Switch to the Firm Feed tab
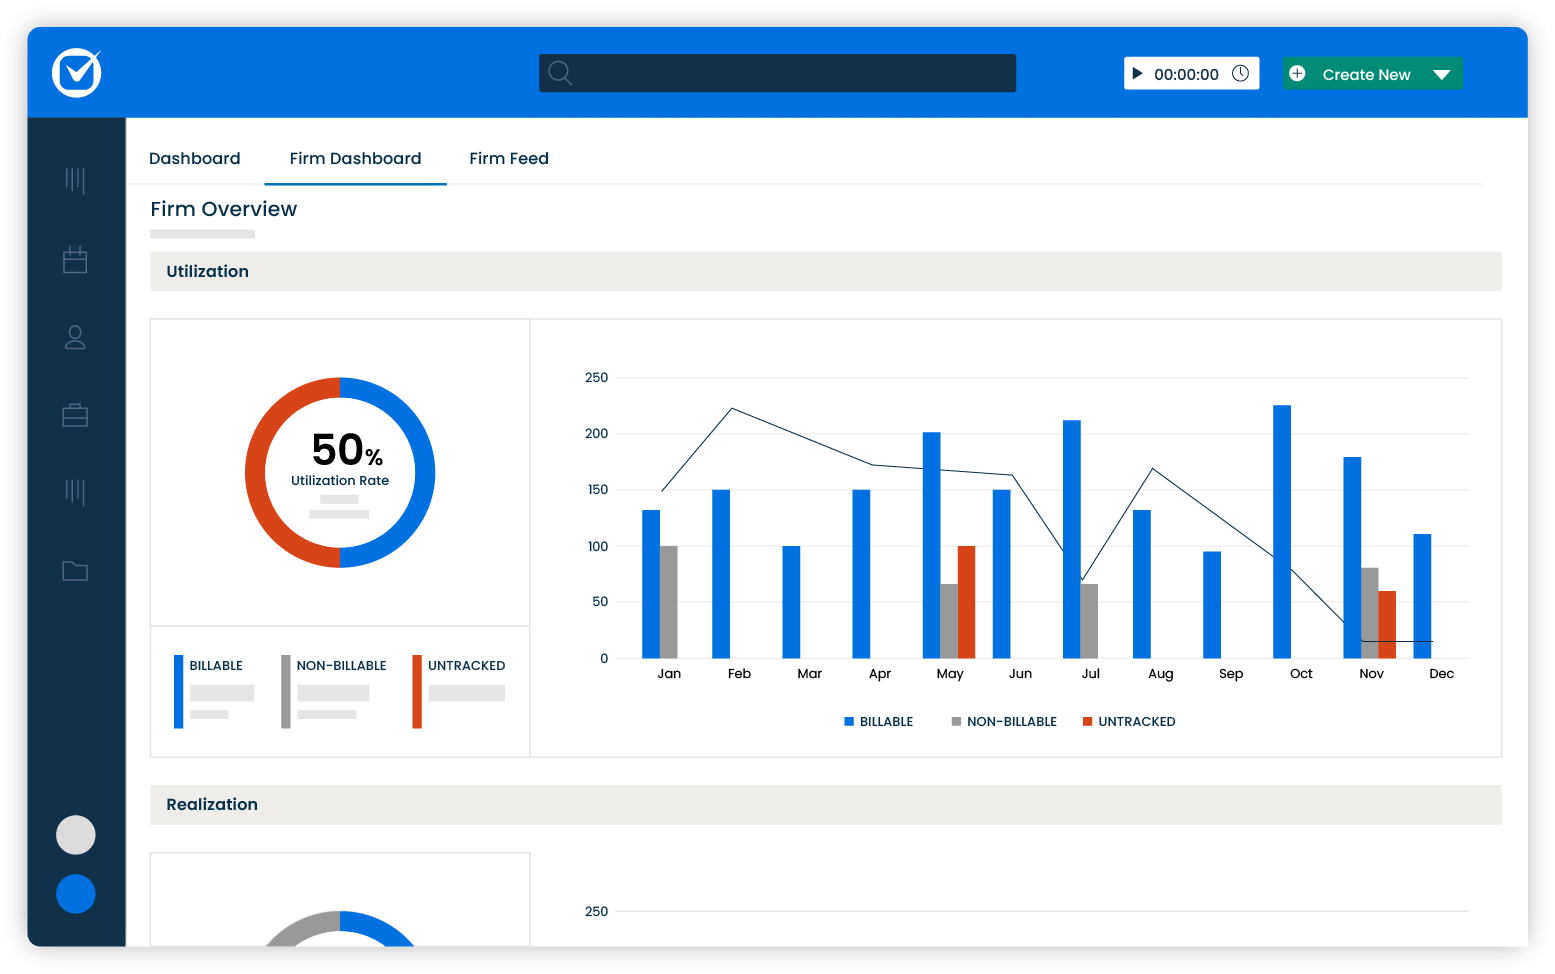 coord(508,158)
